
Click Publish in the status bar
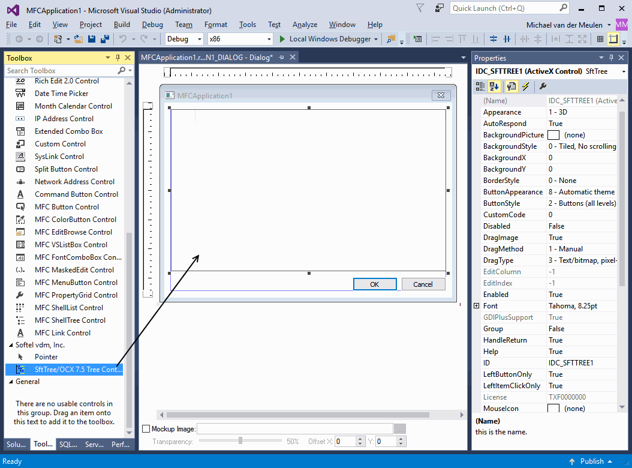(x=592, y=461)
